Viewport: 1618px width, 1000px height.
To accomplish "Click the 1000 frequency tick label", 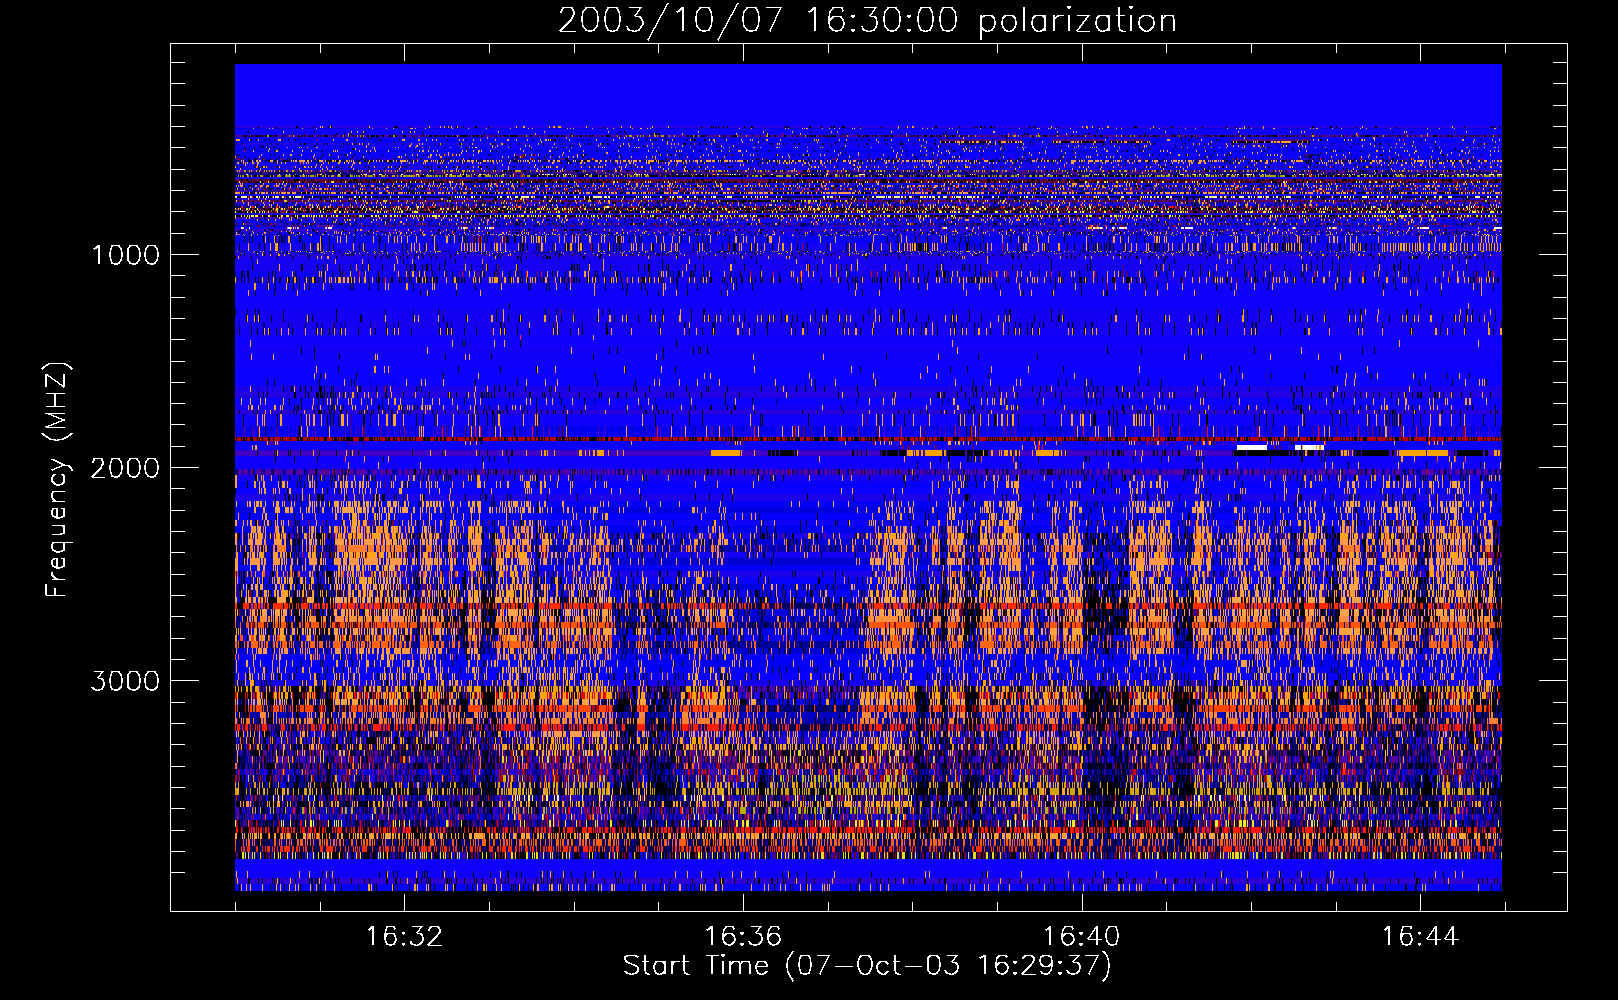I will click(x=125, y=255).
